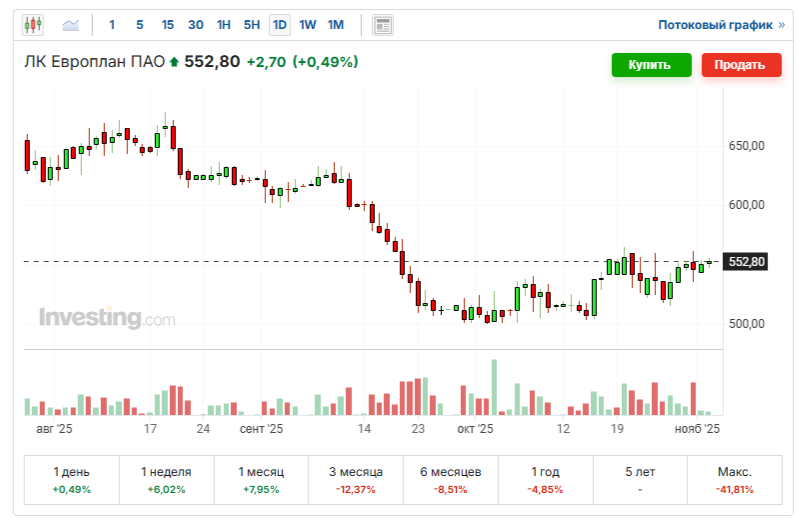Select the 1 неделя period
The width and height of the screenshot is (797, 519).
tap(166, 480)
